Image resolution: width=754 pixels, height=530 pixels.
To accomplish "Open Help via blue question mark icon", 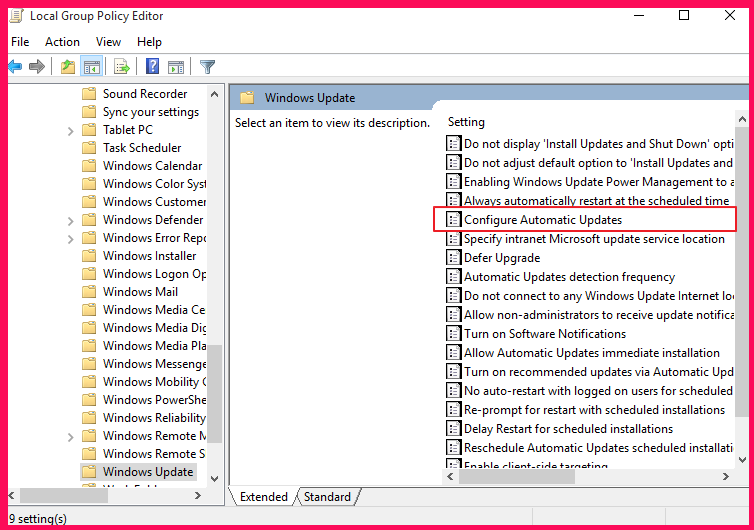I will click(x=152, y=67).
